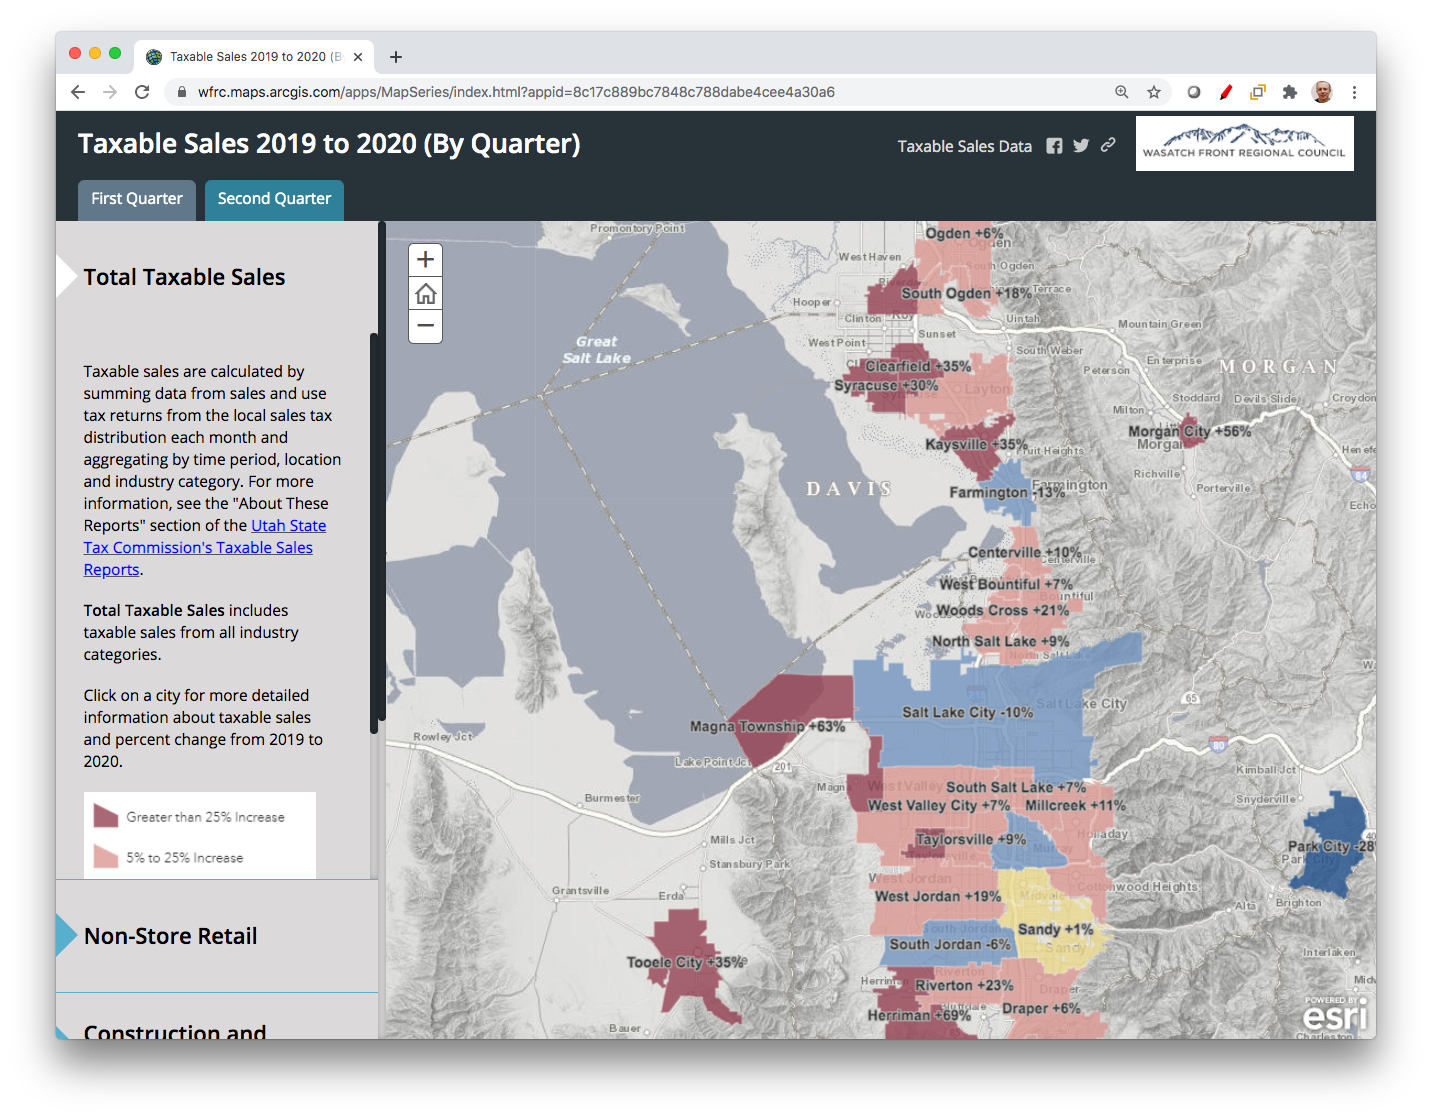1432x1119 pixels.
Task: View site security lock icon
Action: 181,92
